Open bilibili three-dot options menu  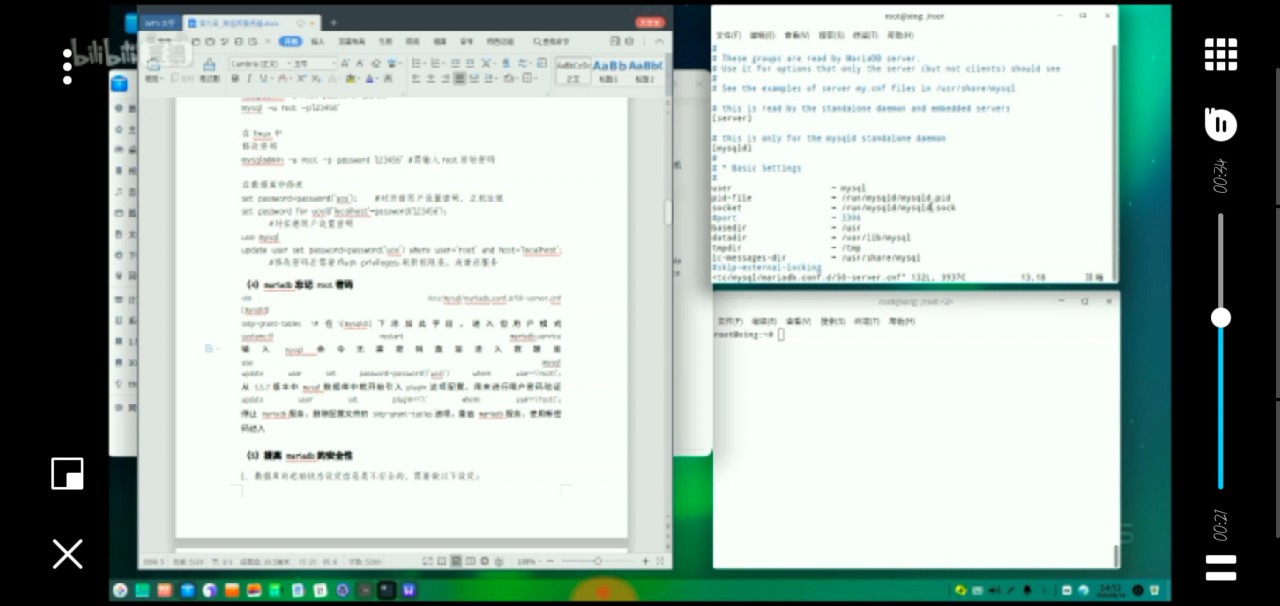click(x=67, y=66)
